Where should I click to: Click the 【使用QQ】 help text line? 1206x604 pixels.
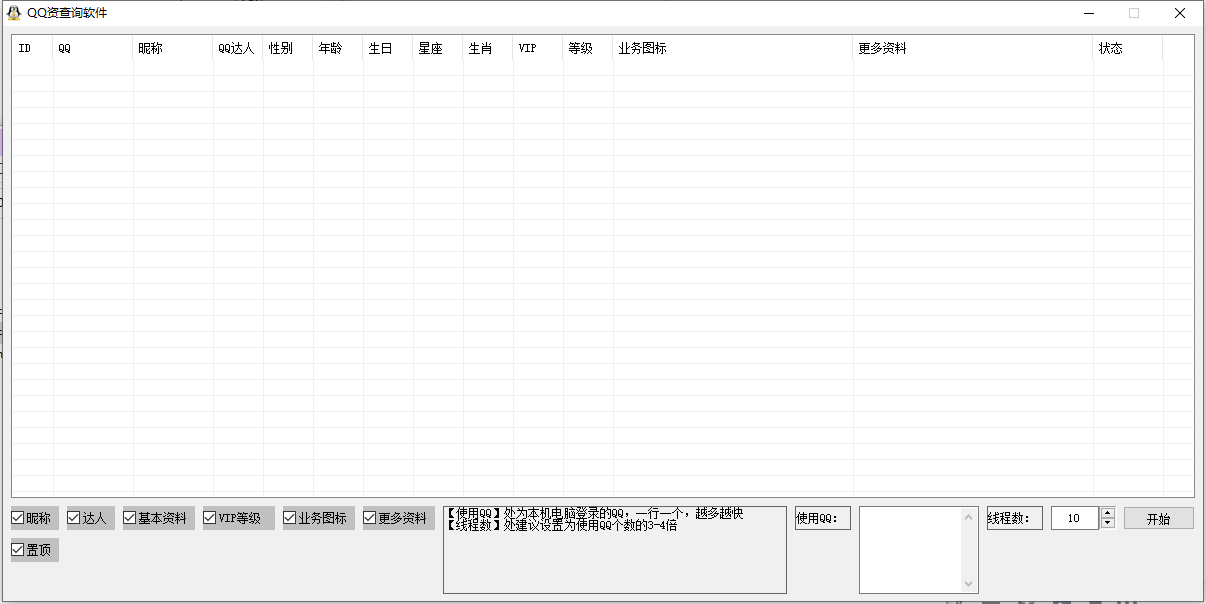click(595, 513)
